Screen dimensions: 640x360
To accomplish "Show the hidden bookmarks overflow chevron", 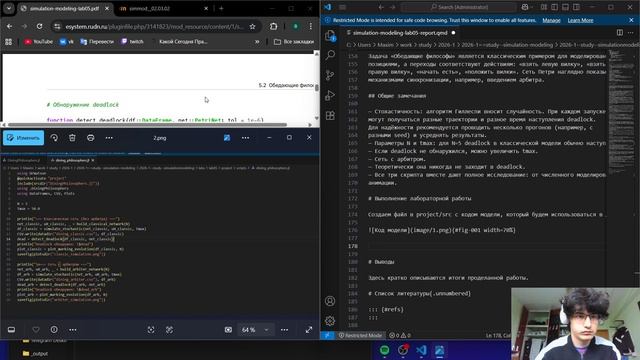I will [x=257, y=42].
